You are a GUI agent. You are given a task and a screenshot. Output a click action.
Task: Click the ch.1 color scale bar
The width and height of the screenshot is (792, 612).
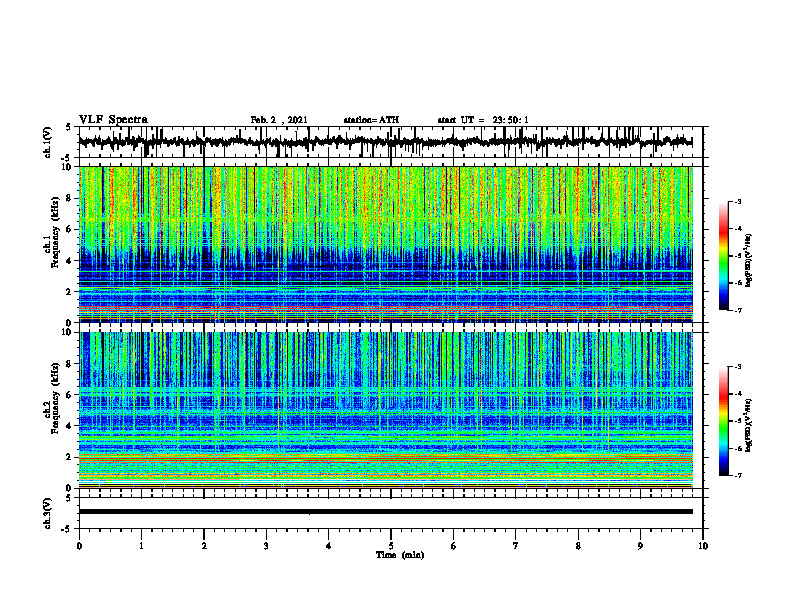[724, 256]
